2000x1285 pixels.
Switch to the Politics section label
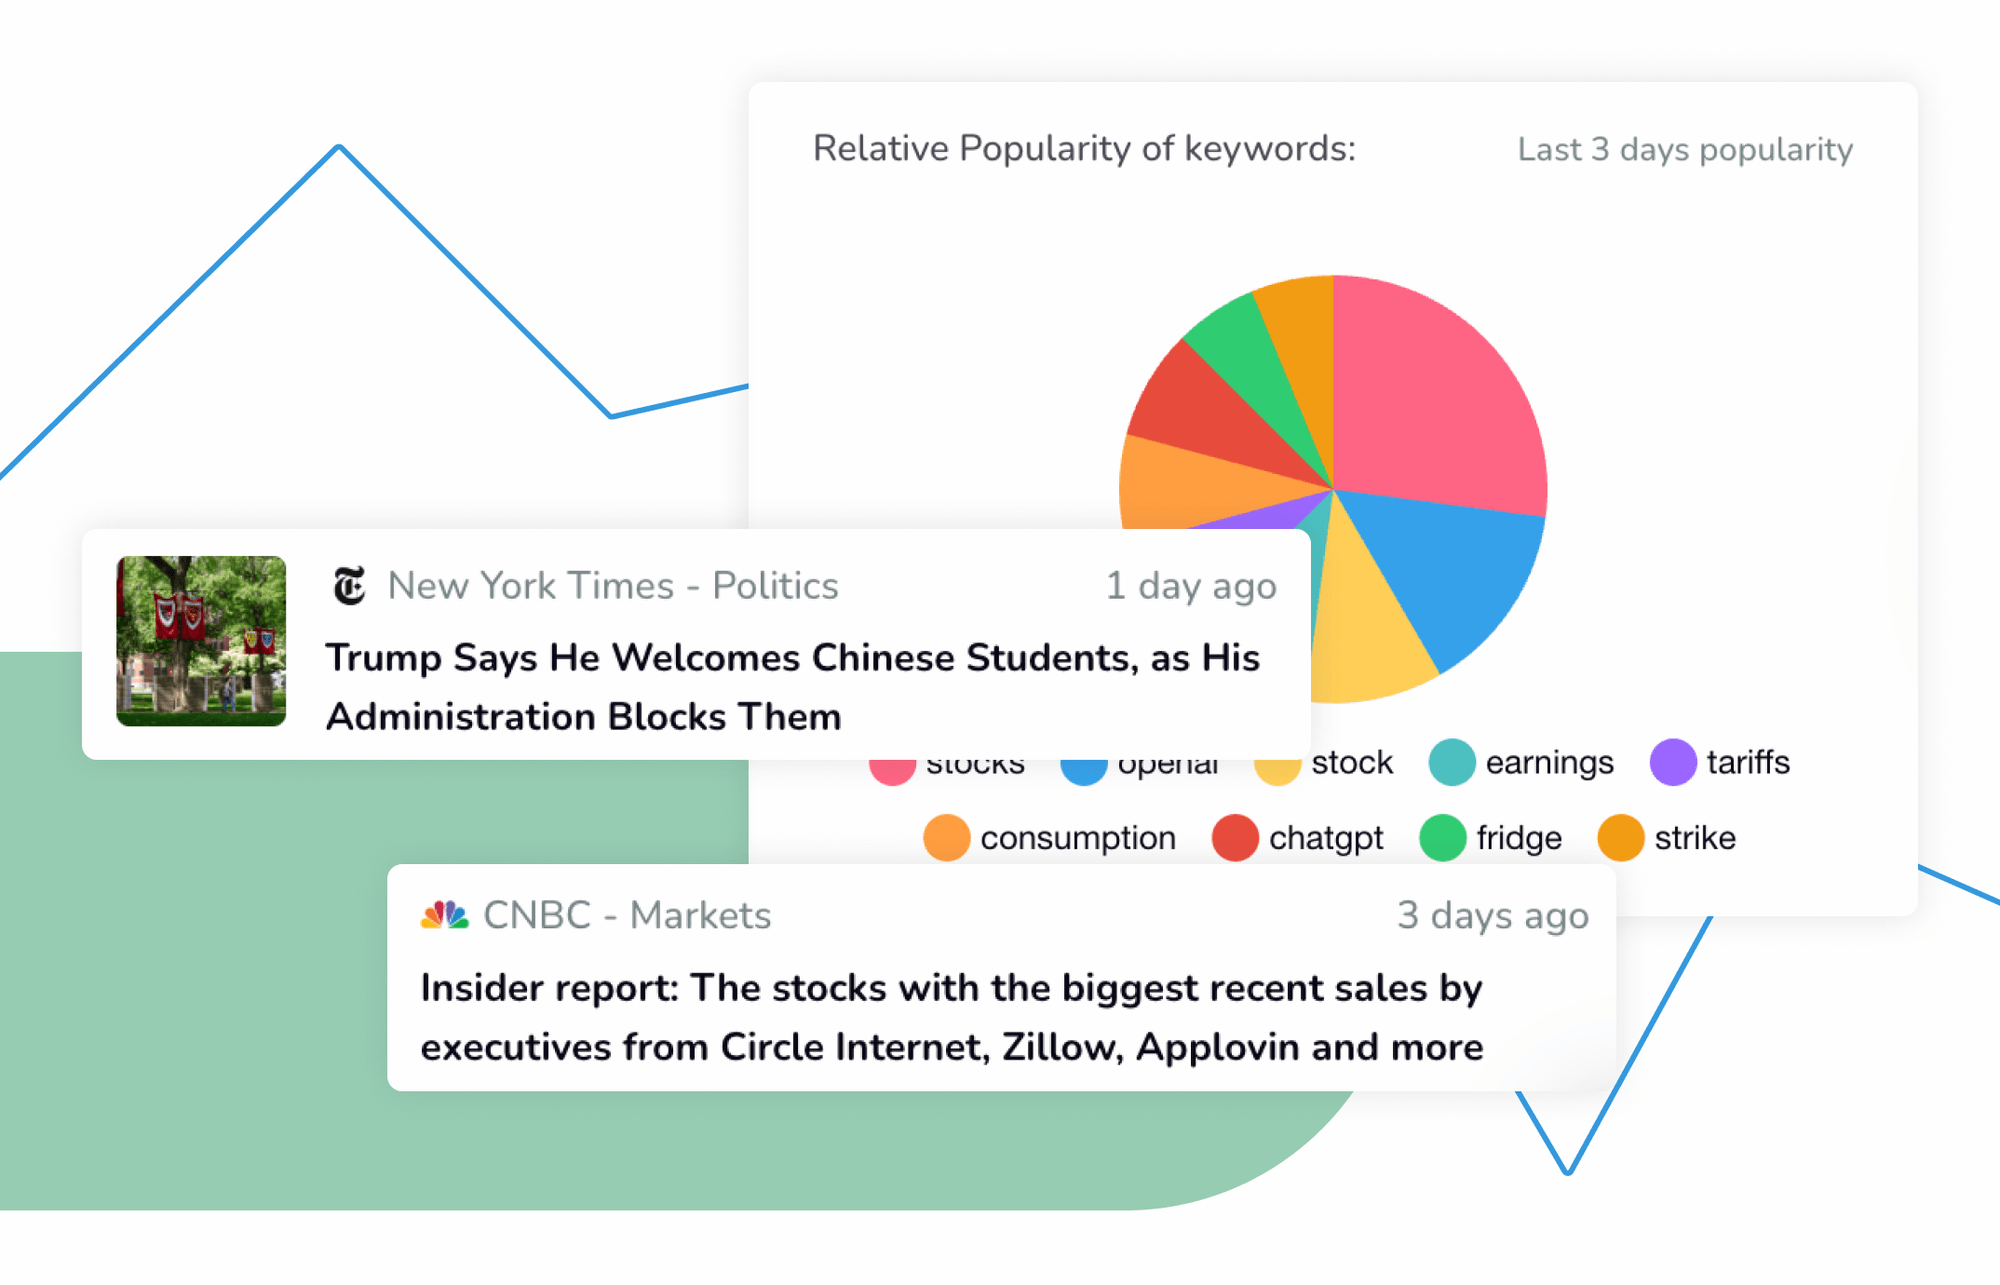click(x=776, y=586)
